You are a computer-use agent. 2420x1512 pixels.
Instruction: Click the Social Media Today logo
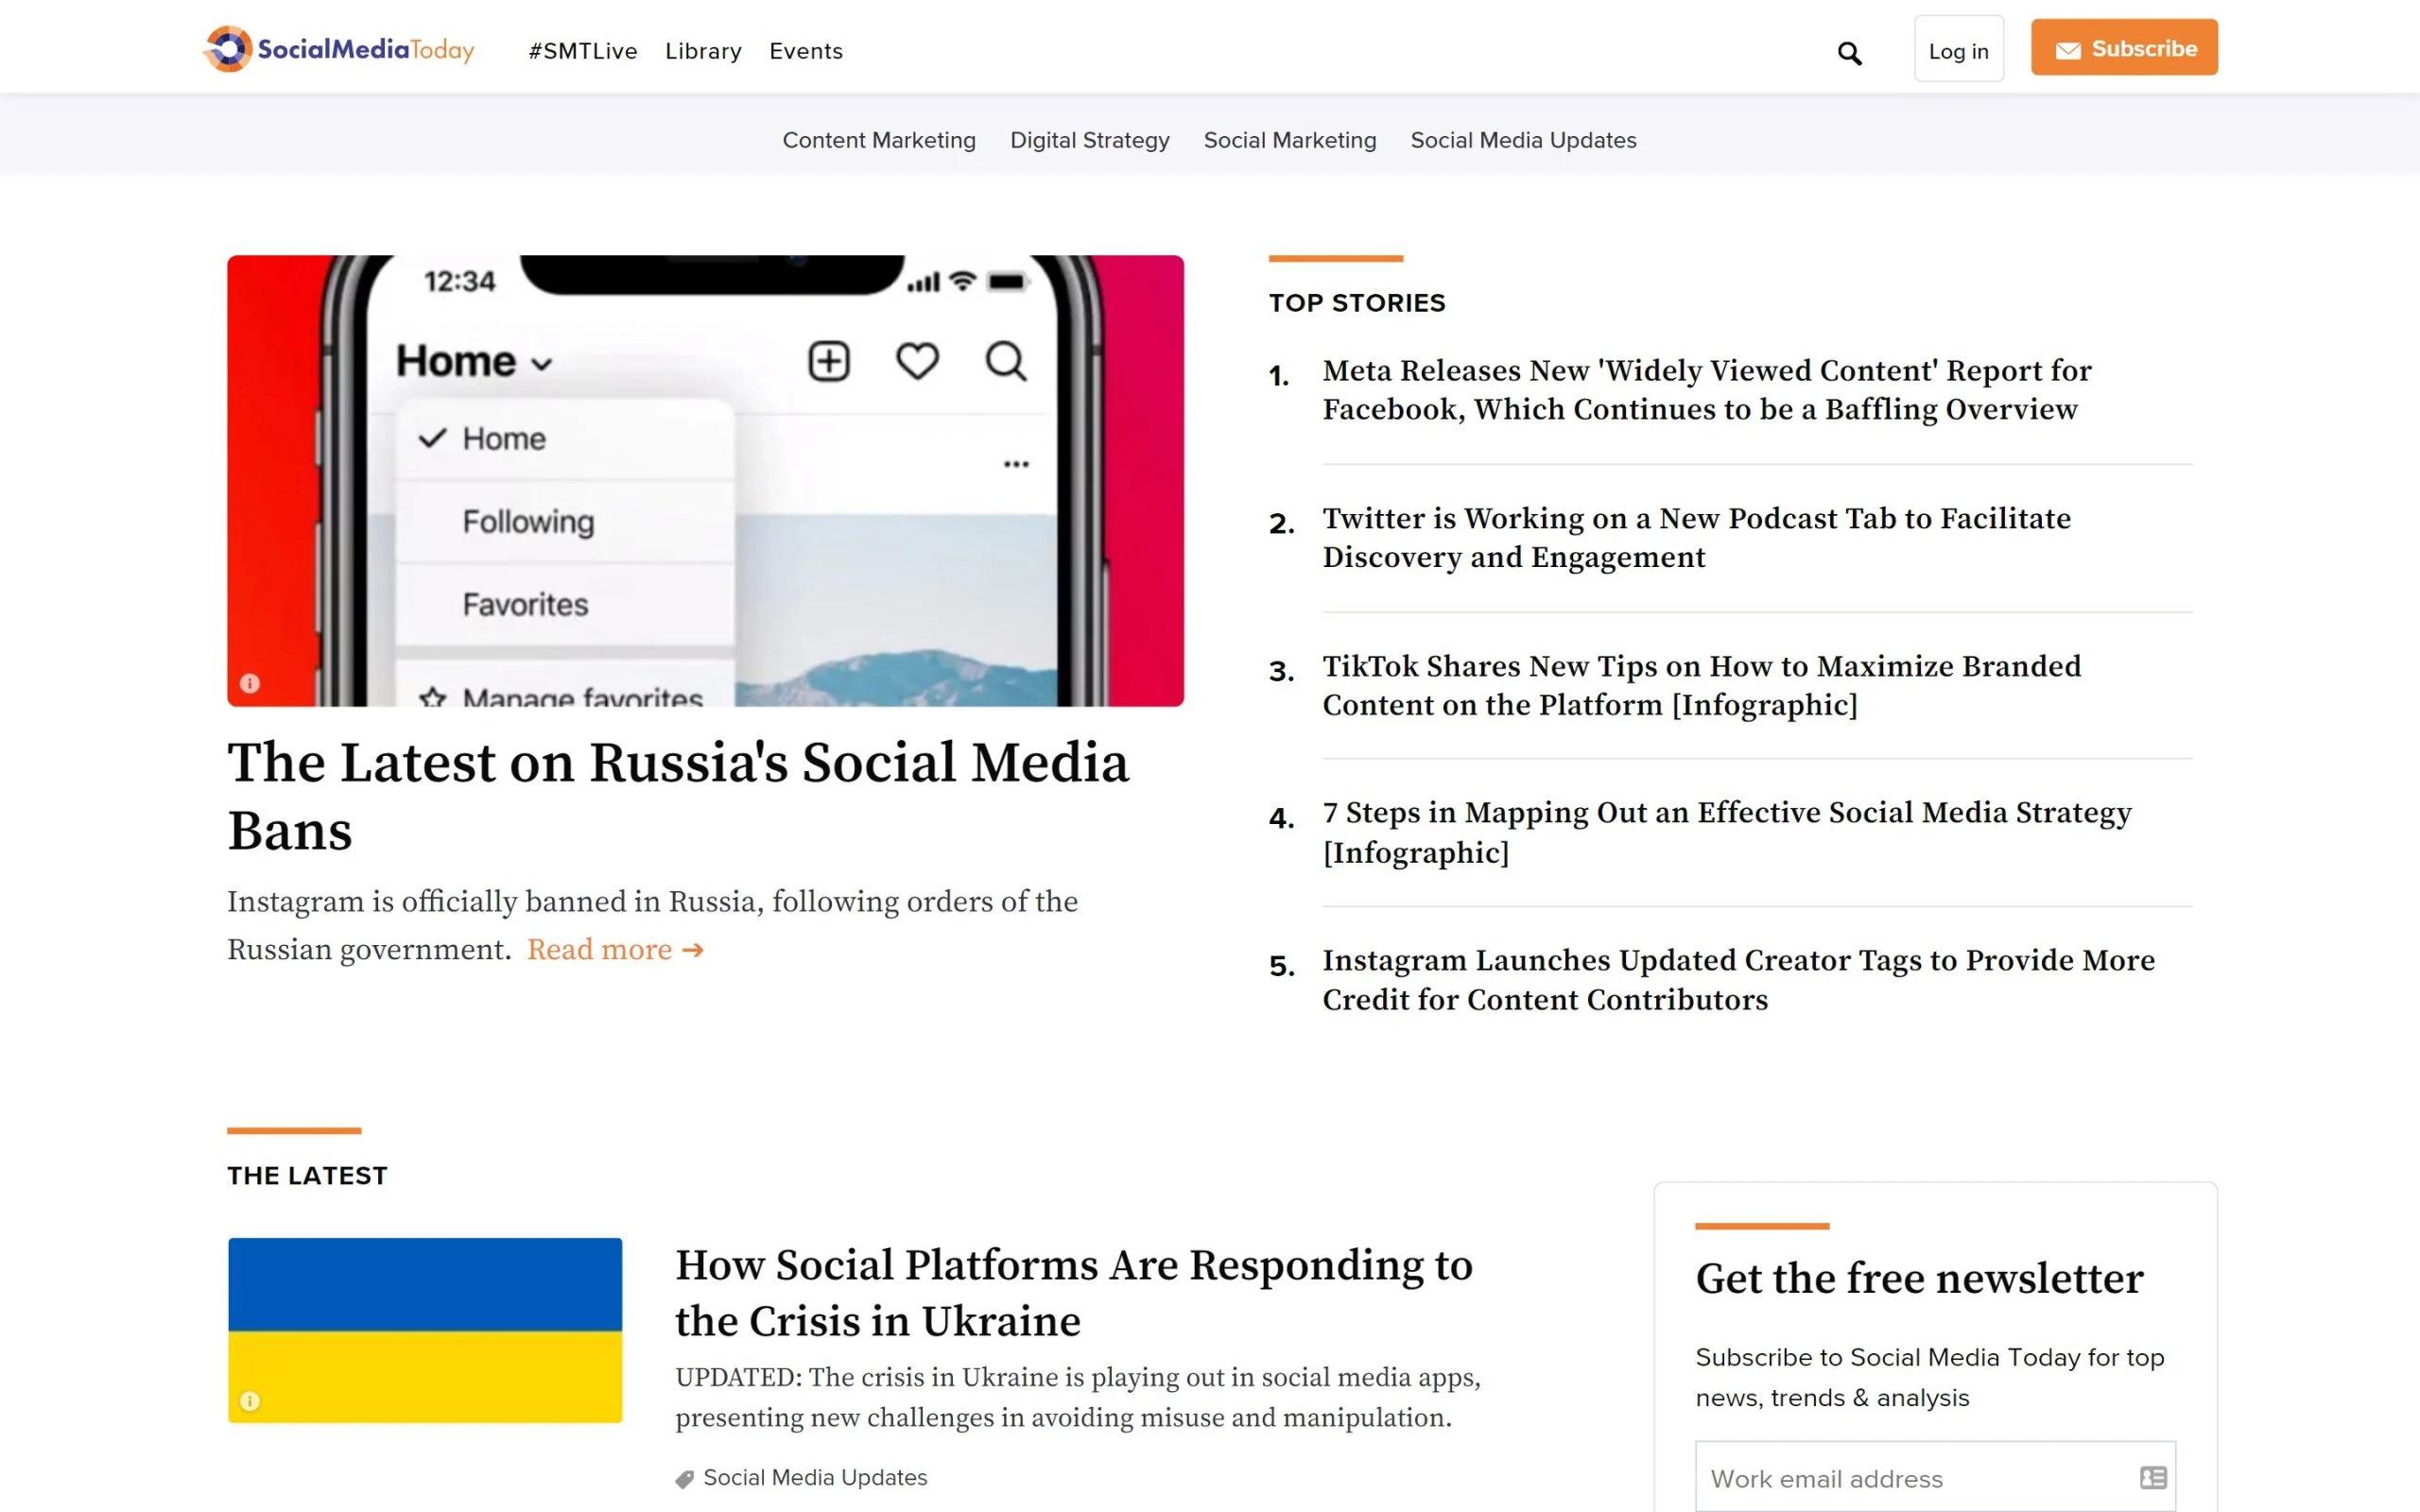[x=339, y=49]
